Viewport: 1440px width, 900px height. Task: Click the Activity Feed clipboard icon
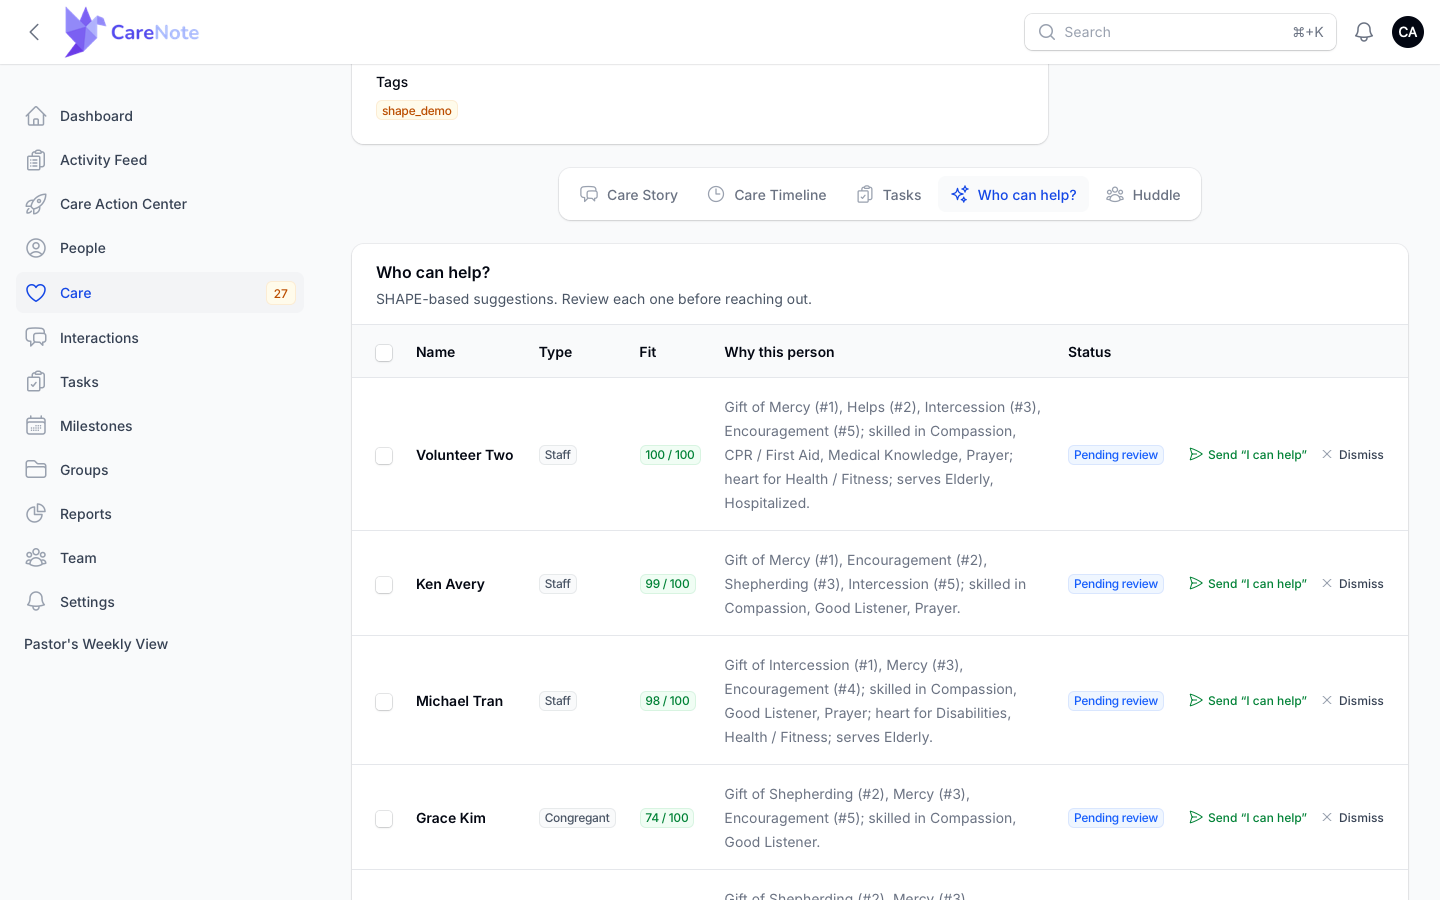[x=36, y=160]
